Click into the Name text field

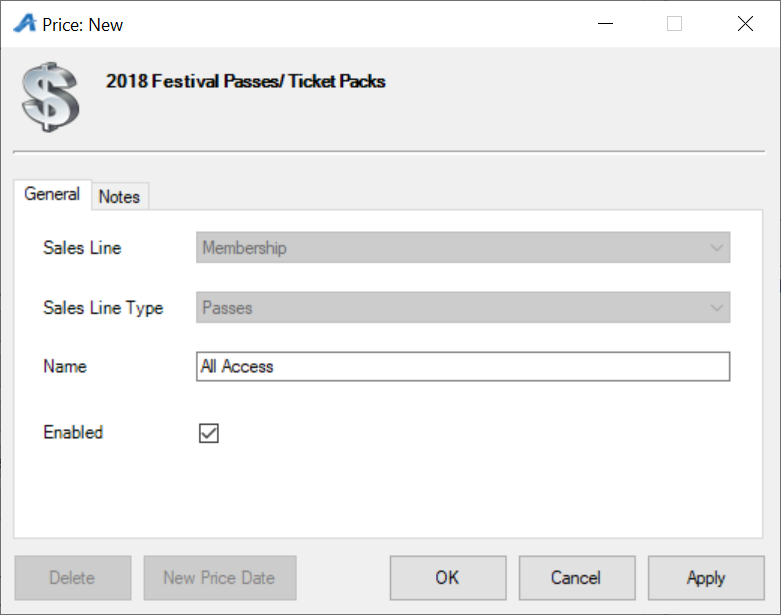point(463,367)
